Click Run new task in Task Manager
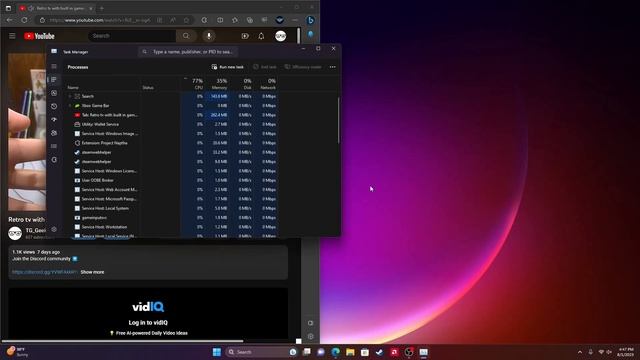640x360 pixels. click(227, 67)
